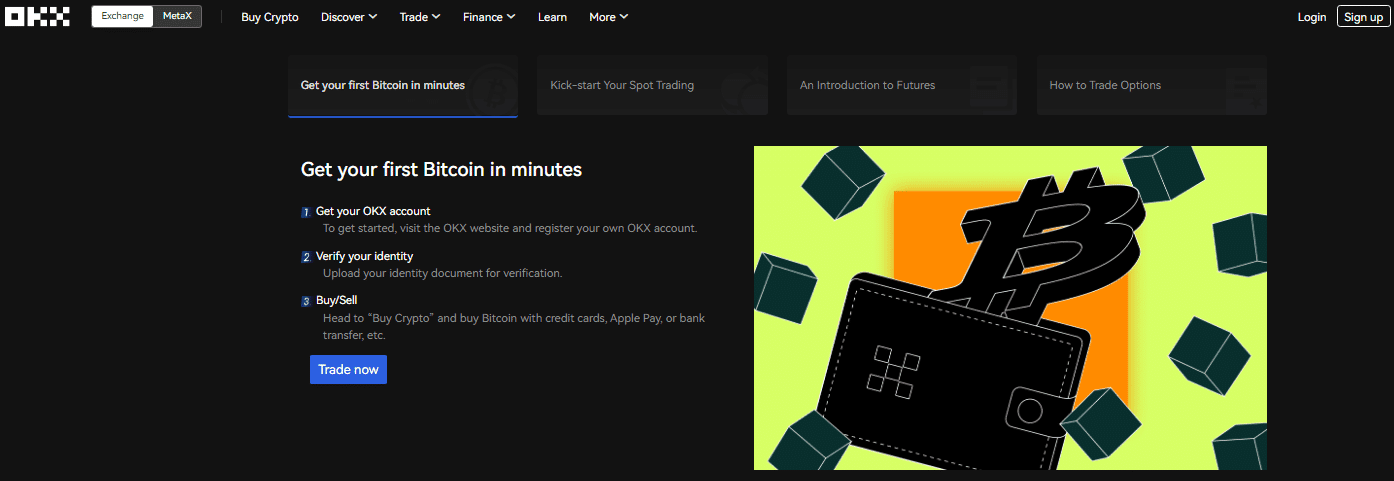Click the step 1 number icon
This screenshot has height=481, width=1394.
[x=306, y=212]
